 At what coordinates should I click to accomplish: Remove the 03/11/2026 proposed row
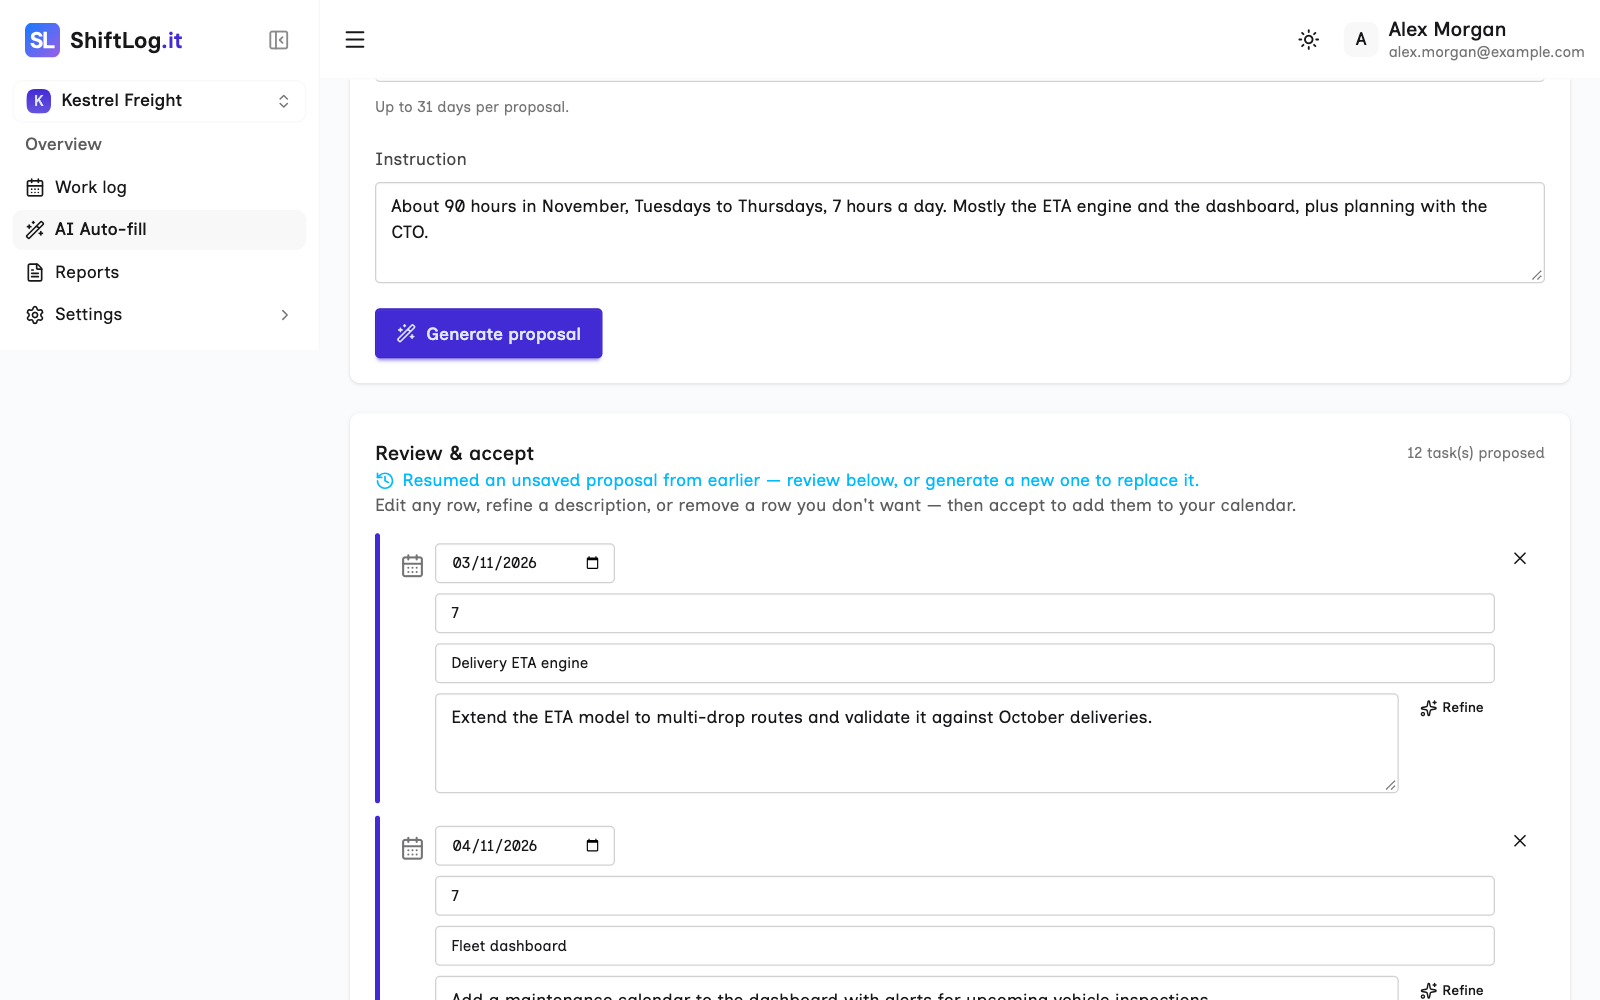click(x=1519, y=558)
